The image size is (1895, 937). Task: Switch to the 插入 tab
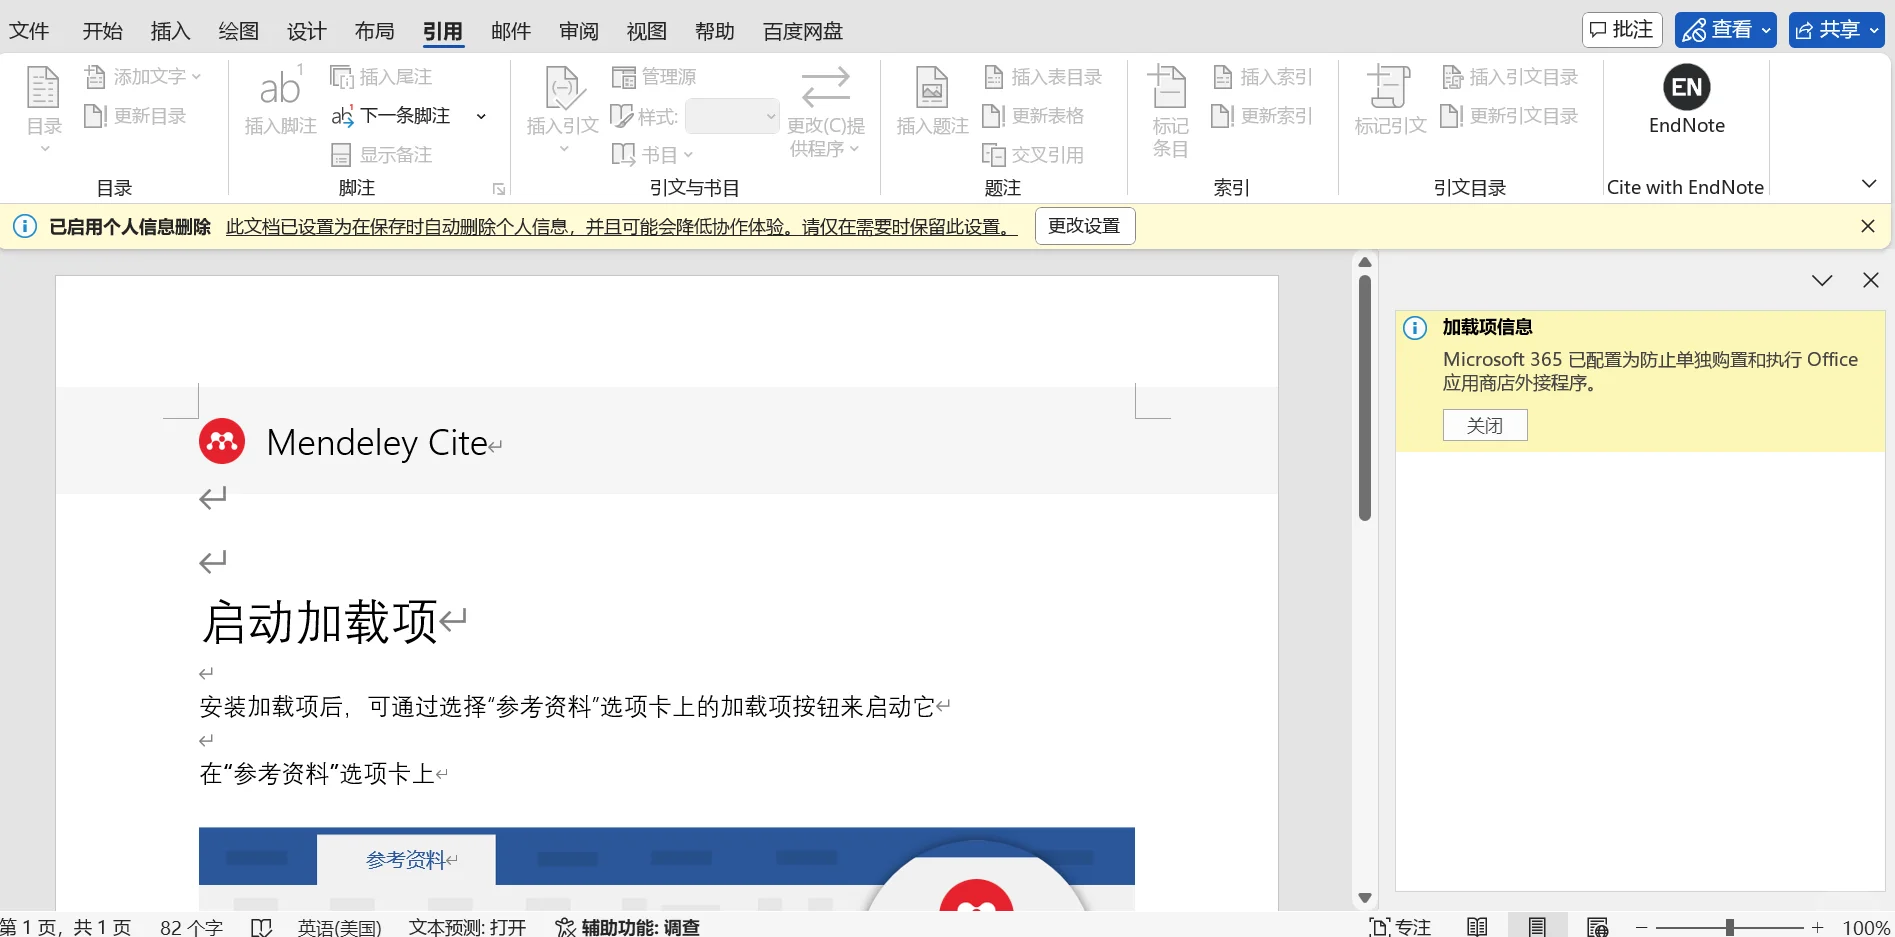point(170,31)
